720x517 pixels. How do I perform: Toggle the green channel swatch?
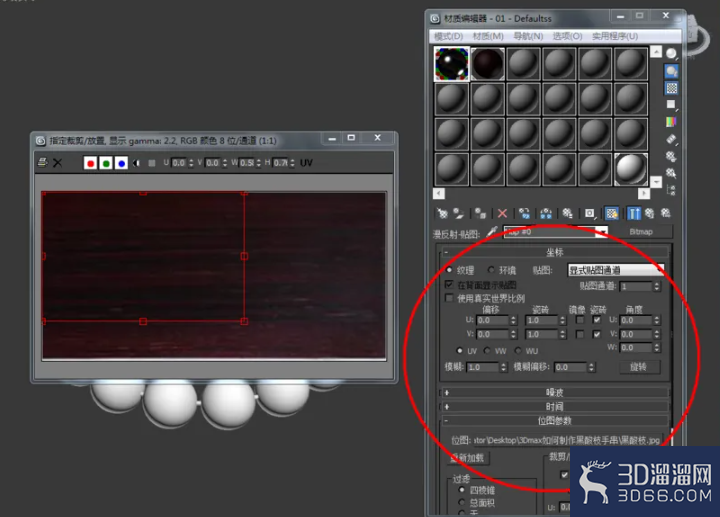[106, 163]
